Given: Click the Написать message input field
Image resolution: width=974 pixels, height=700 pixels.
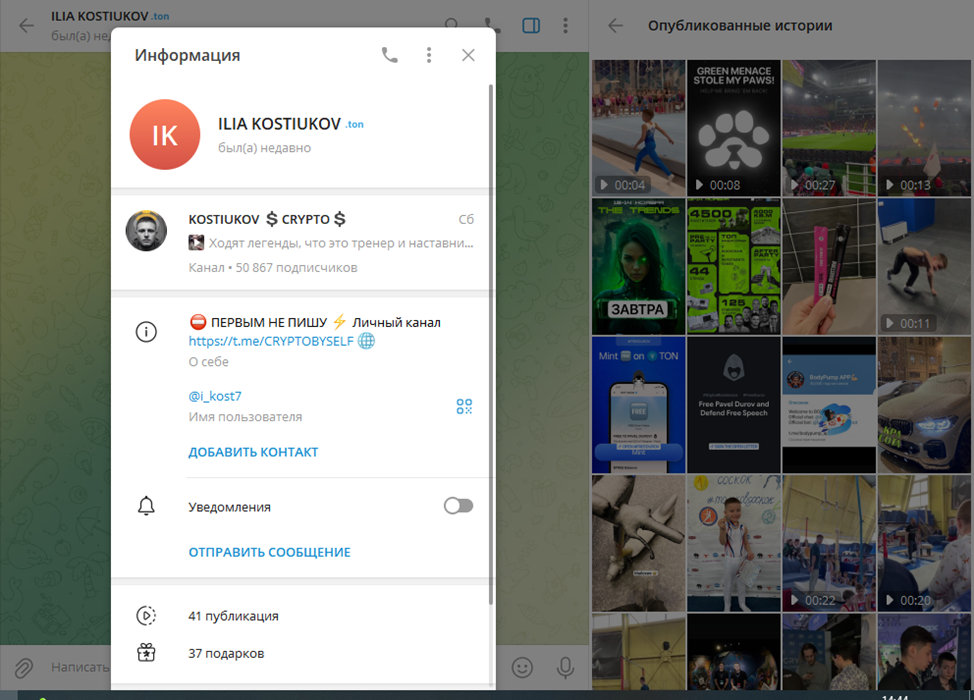Looking at the screenshot, I should [x=81, y=667].
